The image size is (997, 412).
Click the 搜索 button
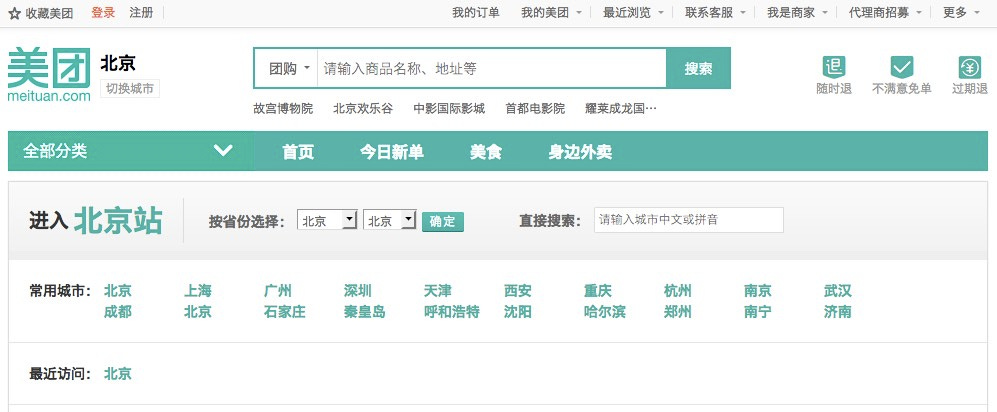pyautogui.click(x=698, y=68)
